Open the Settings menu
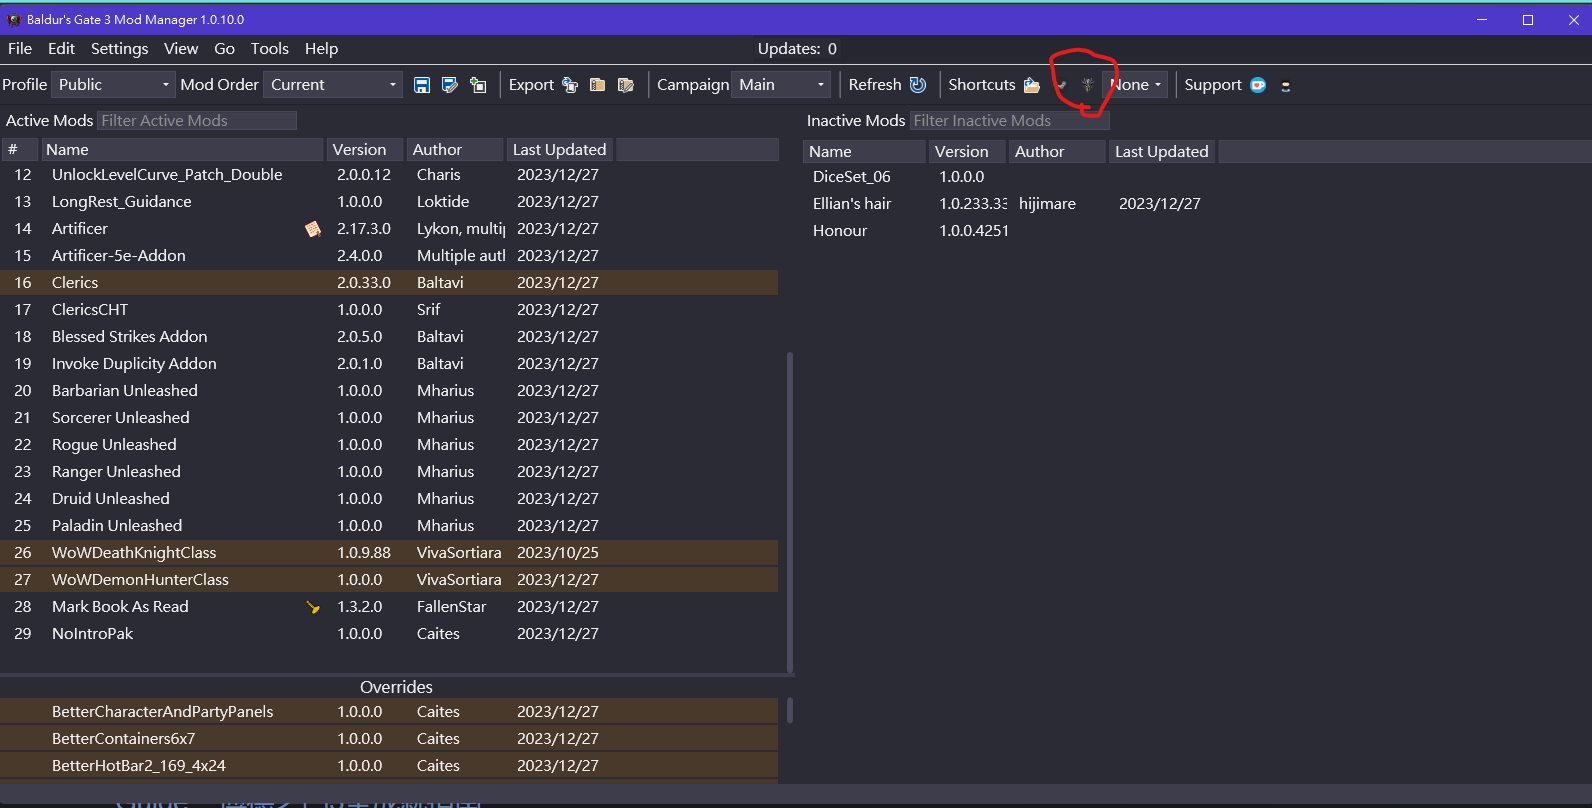Image resolution: width=1592 pixels, height=808 pixels. 119,49
